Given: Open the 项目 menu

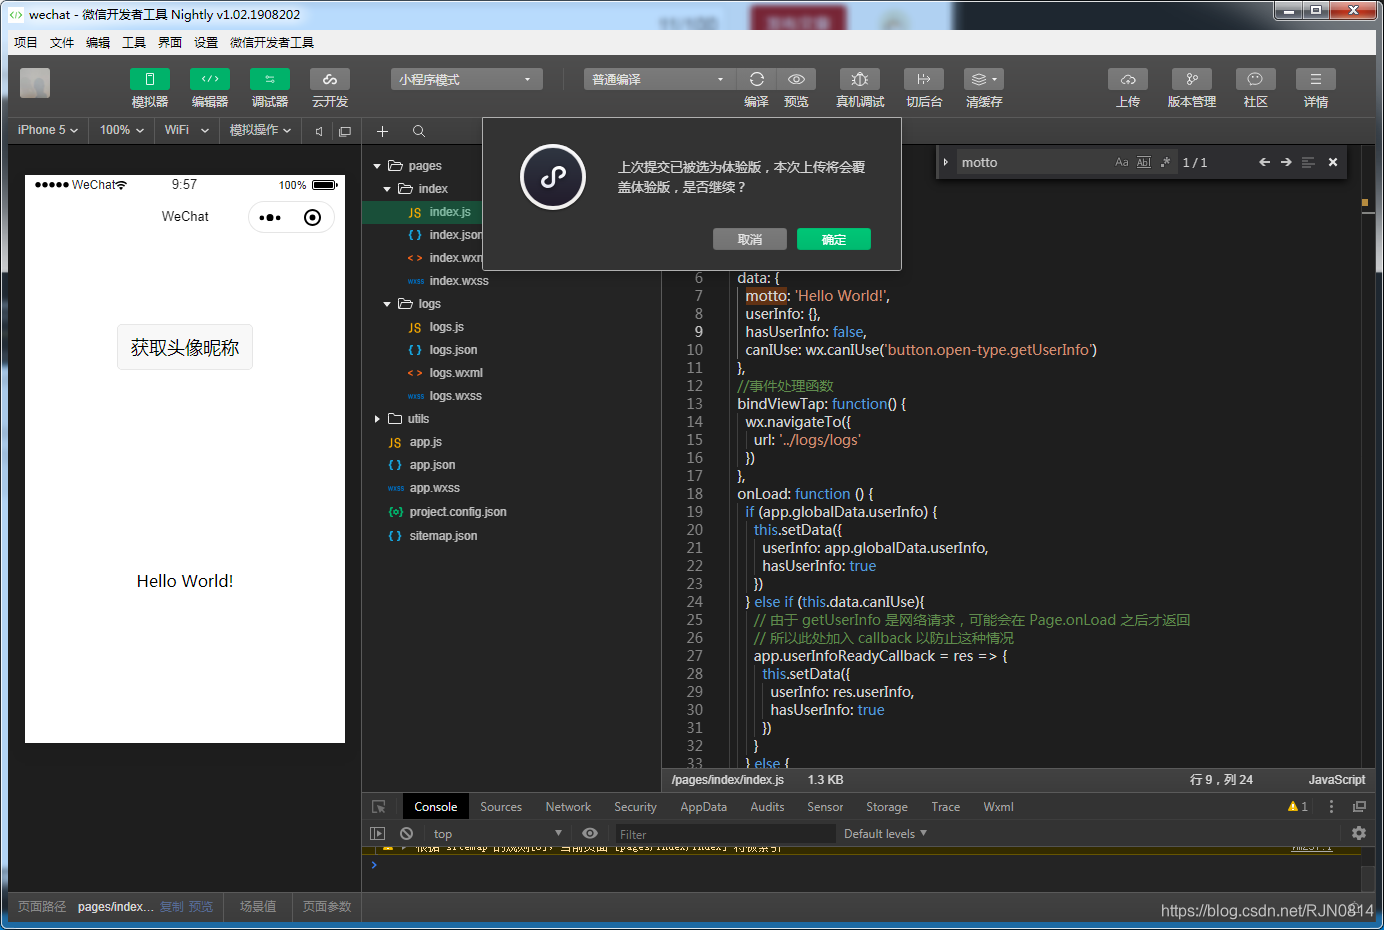Looking at the screenshot, I should click(26, 42).
